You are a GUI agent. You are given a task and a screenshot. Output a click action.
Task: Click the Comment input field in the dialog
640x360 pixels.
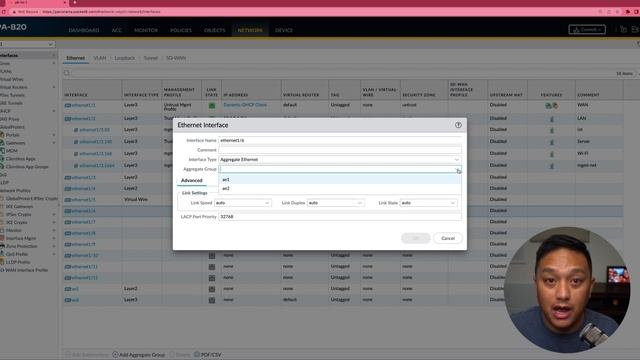pyautogui.click(x=340, y=150)
